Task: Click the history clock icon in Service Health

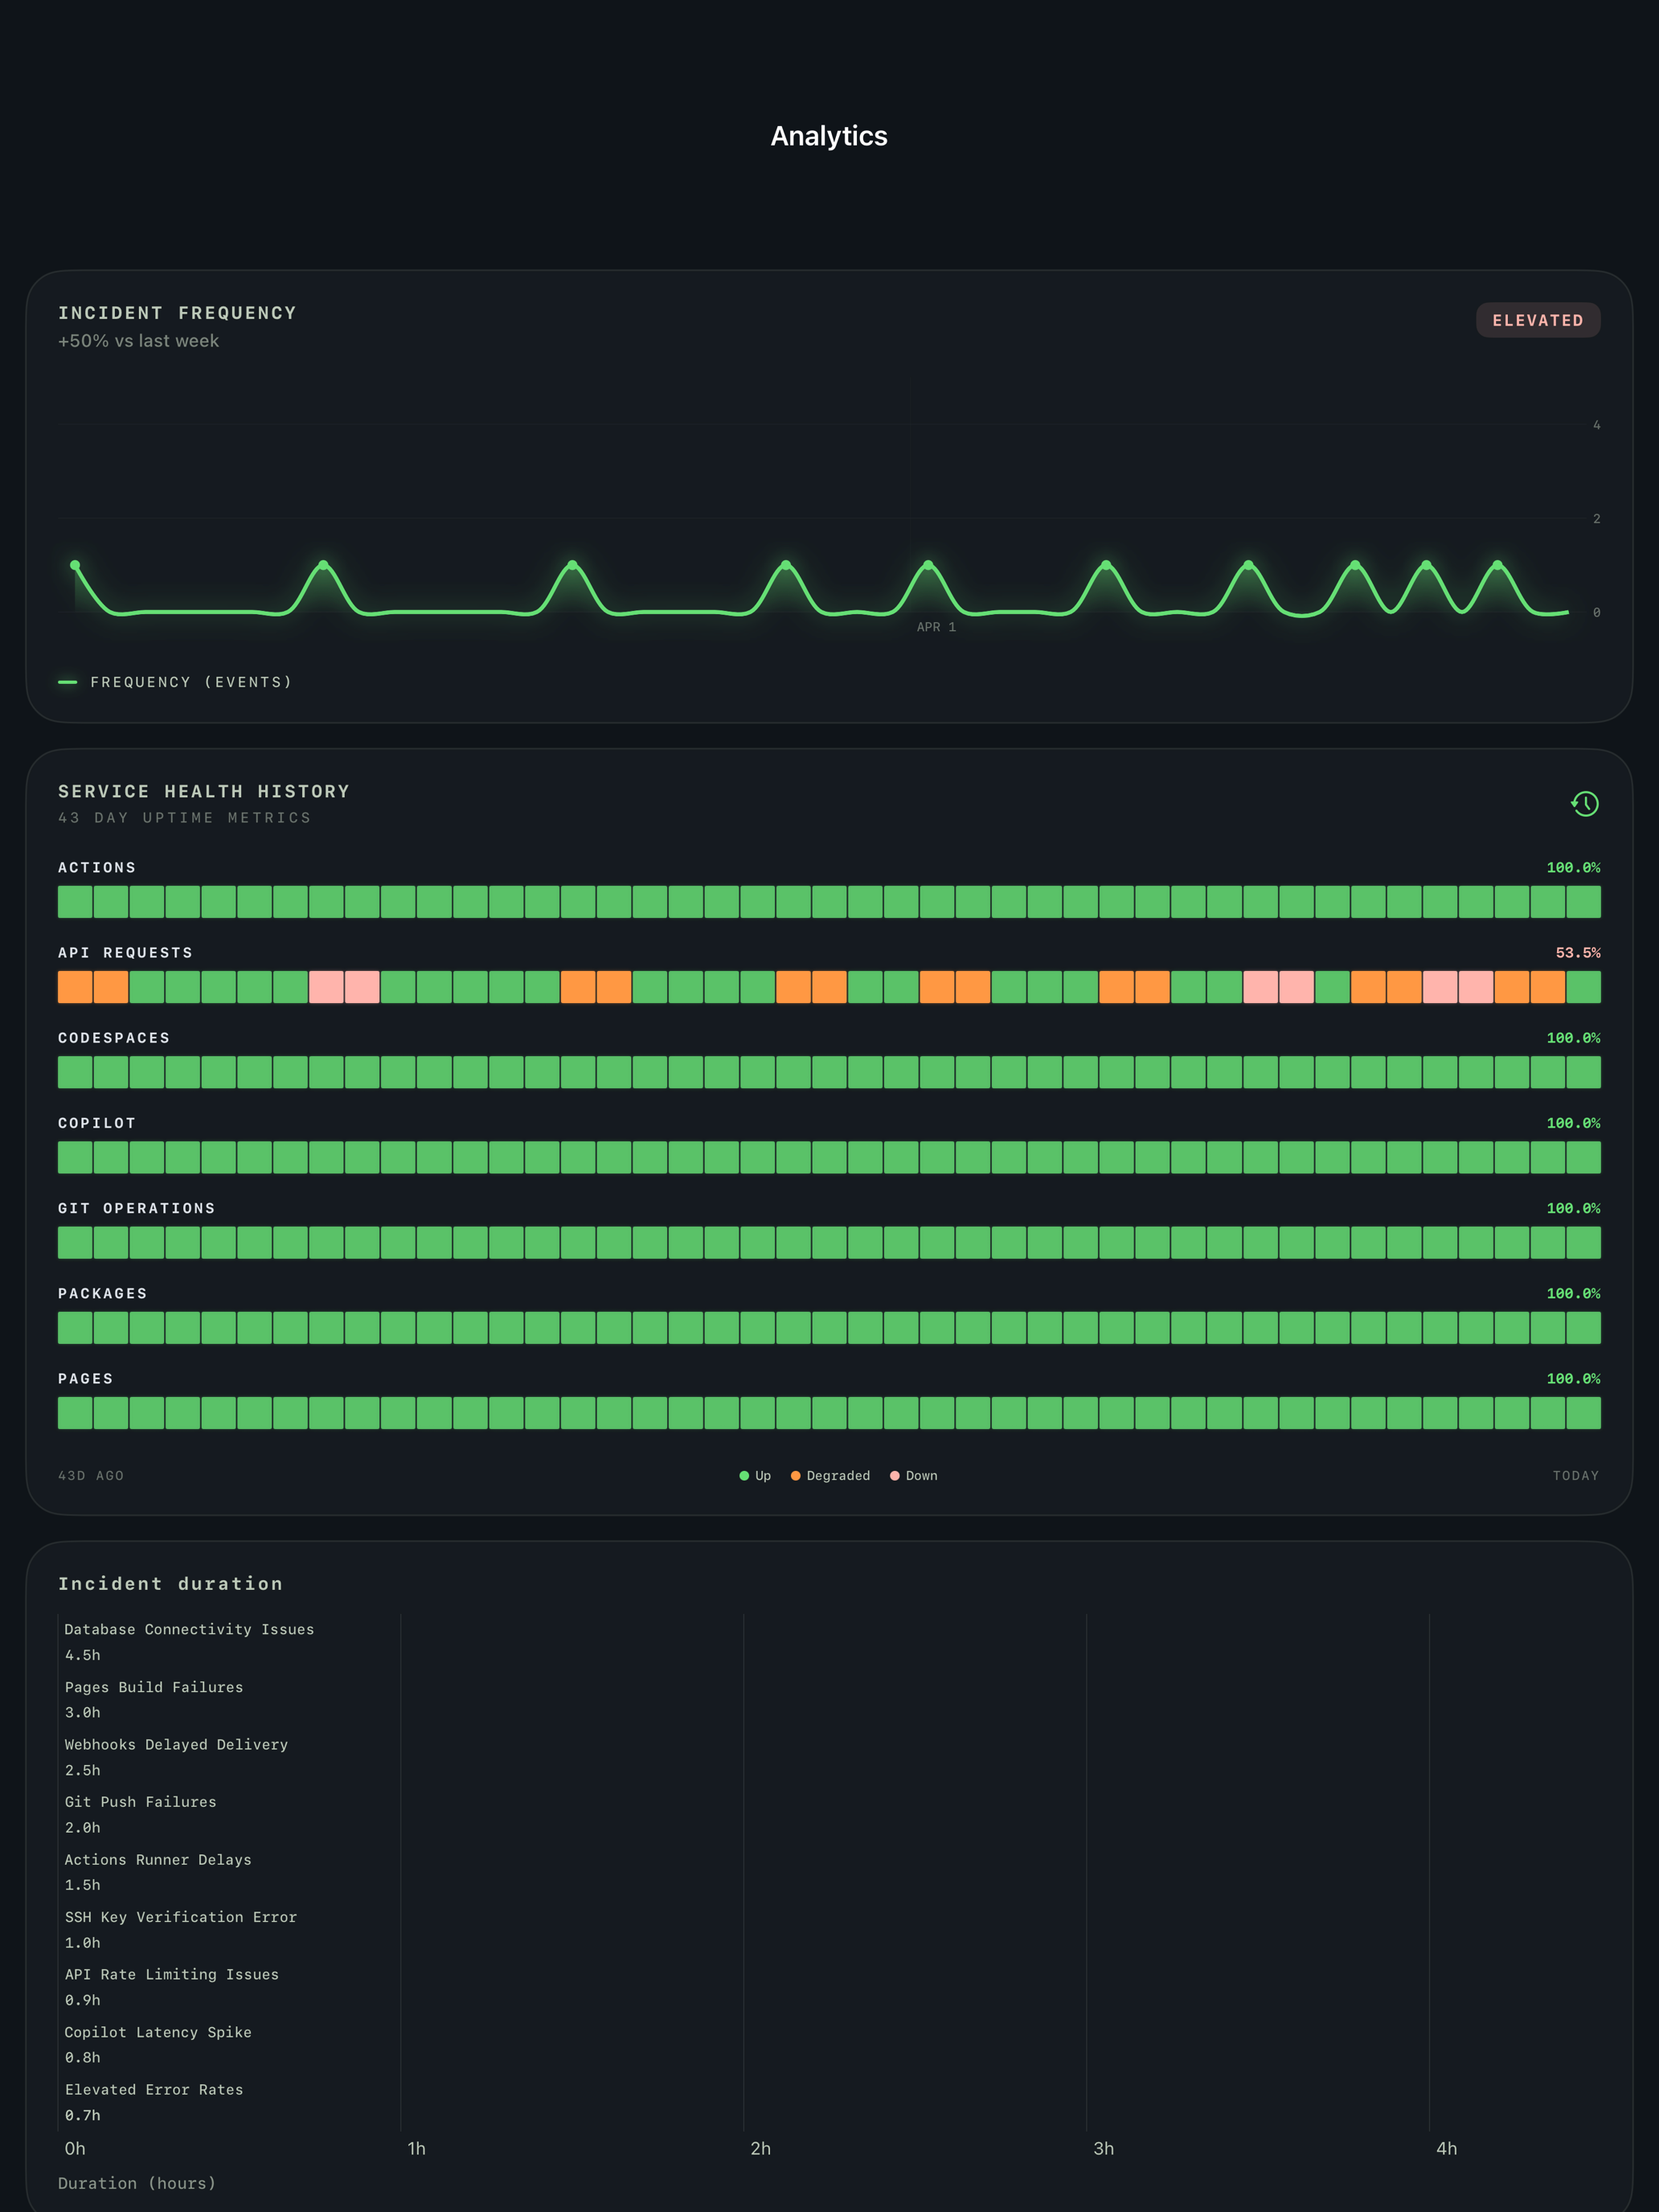Action: [1584, 804]
